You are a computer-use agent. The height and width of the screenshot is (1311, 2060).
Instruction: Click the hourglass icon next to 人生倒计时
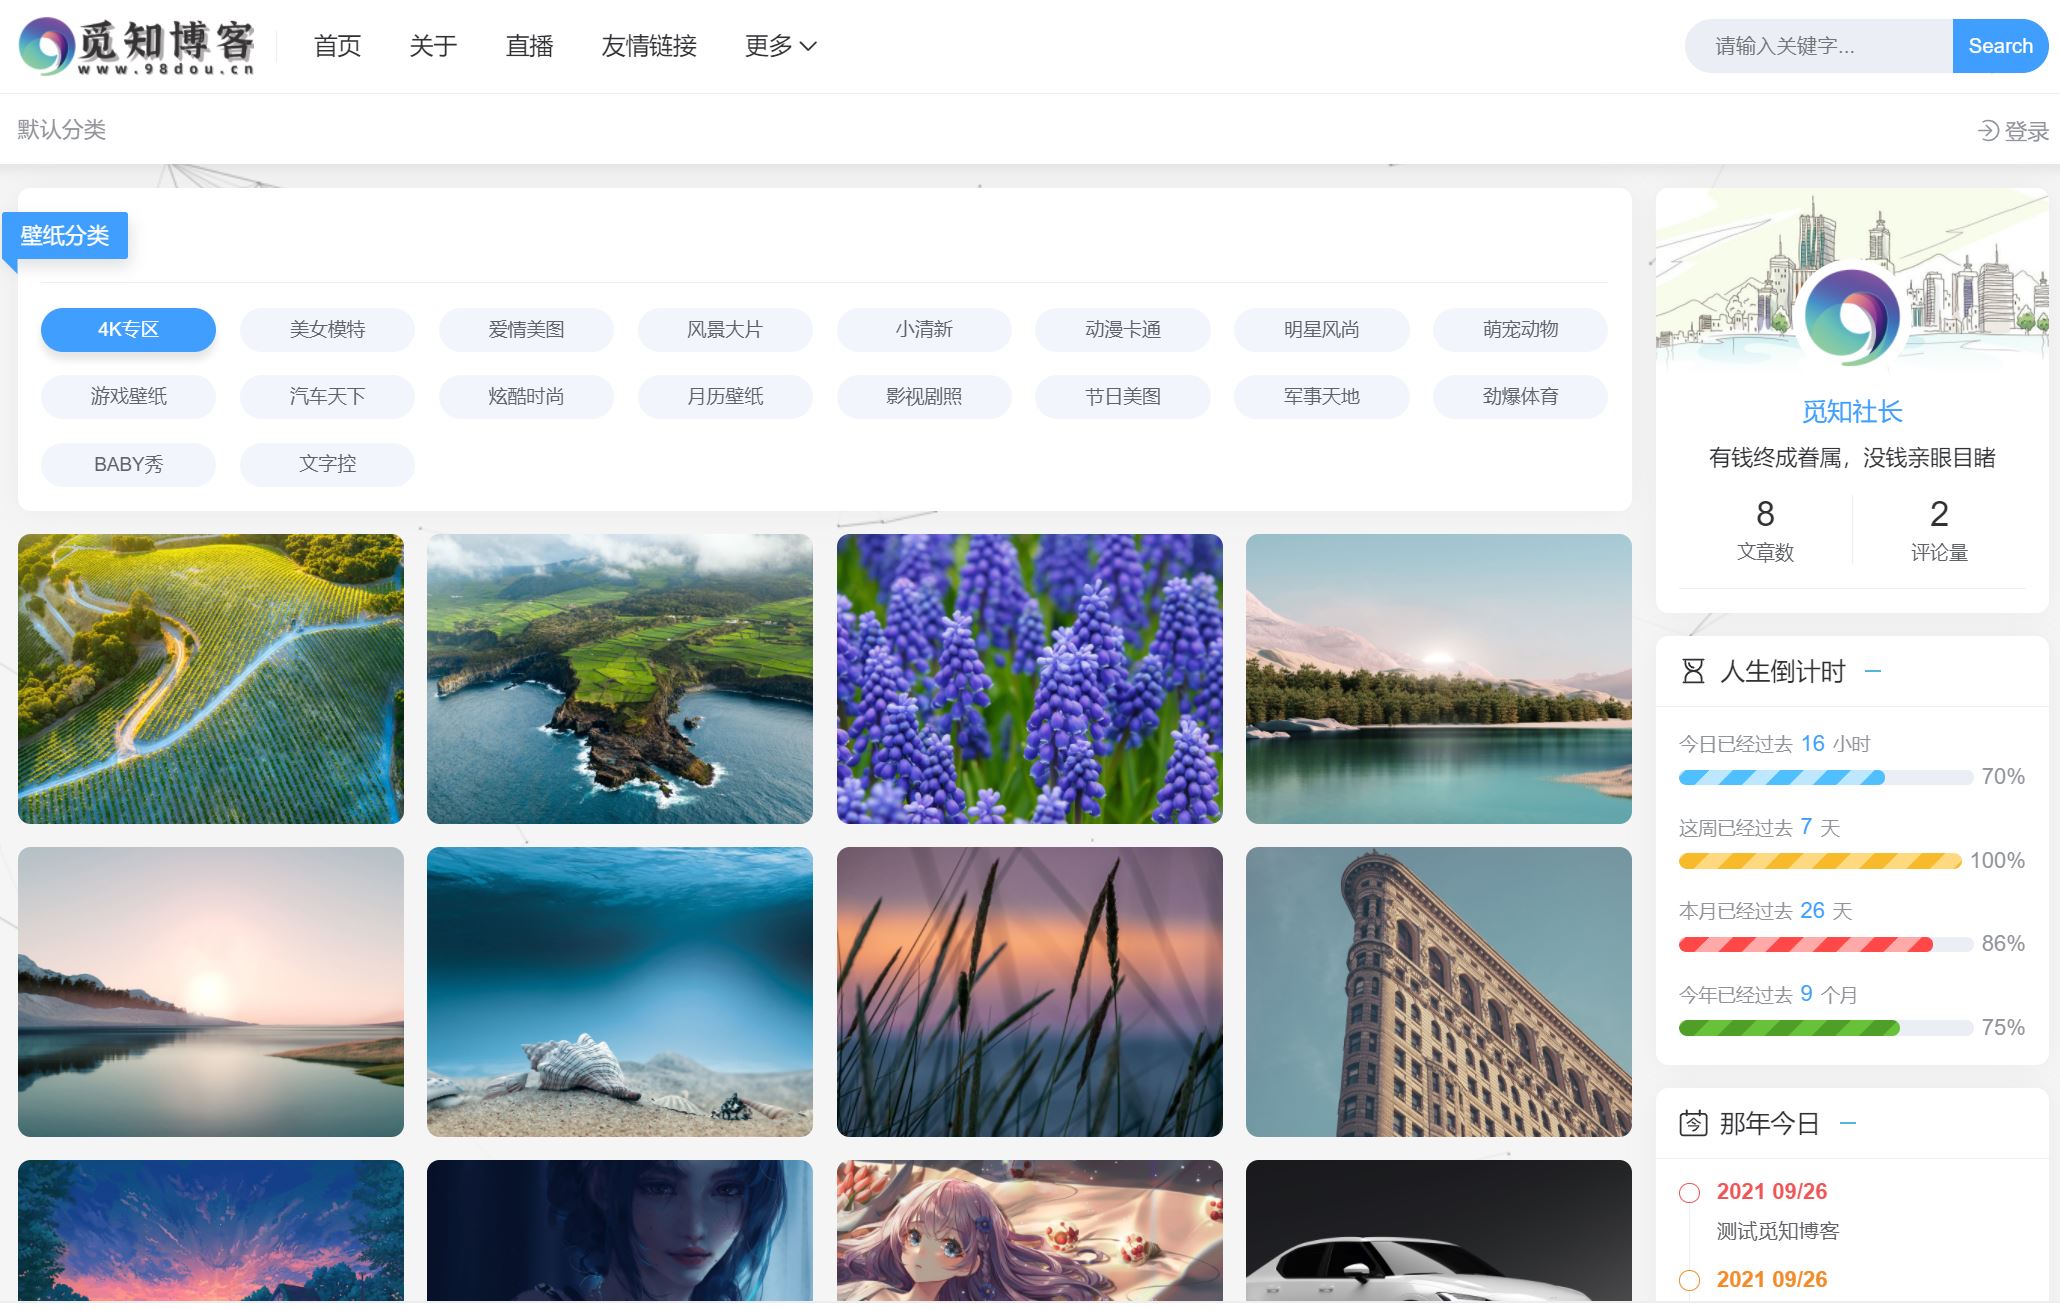pyautogui.click(x=1693, y=671)
